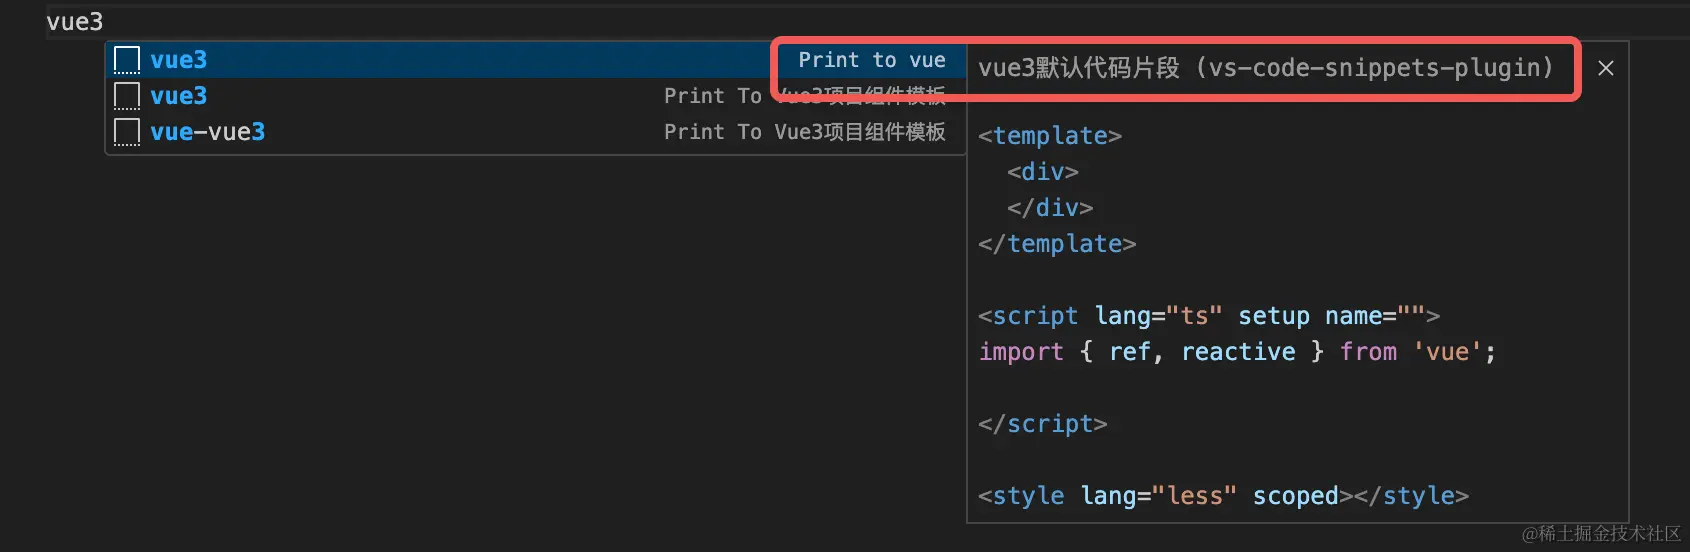The height and width of the screenshot is (552, 1690).
Task: Click the 'Print to vue' description text
Action: (x=871, y=60)
